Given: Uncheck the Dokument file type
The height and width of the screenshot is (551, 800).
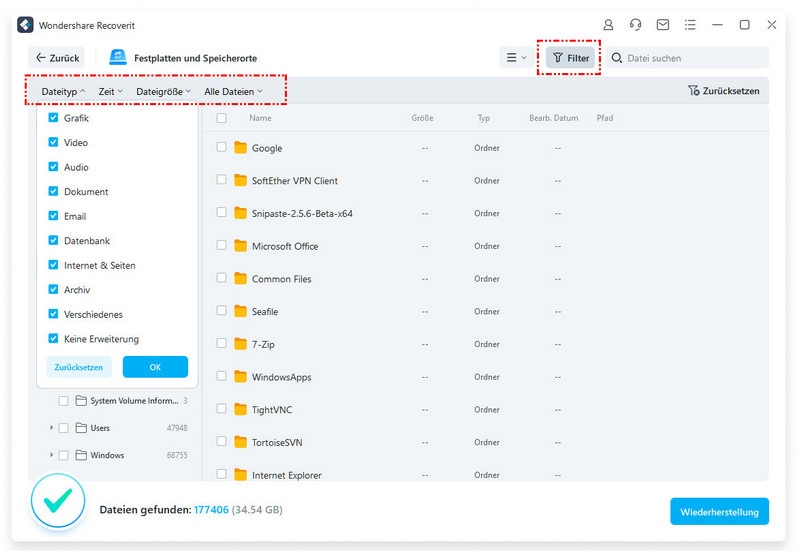Looking at the screenshot, I should 53,191.
